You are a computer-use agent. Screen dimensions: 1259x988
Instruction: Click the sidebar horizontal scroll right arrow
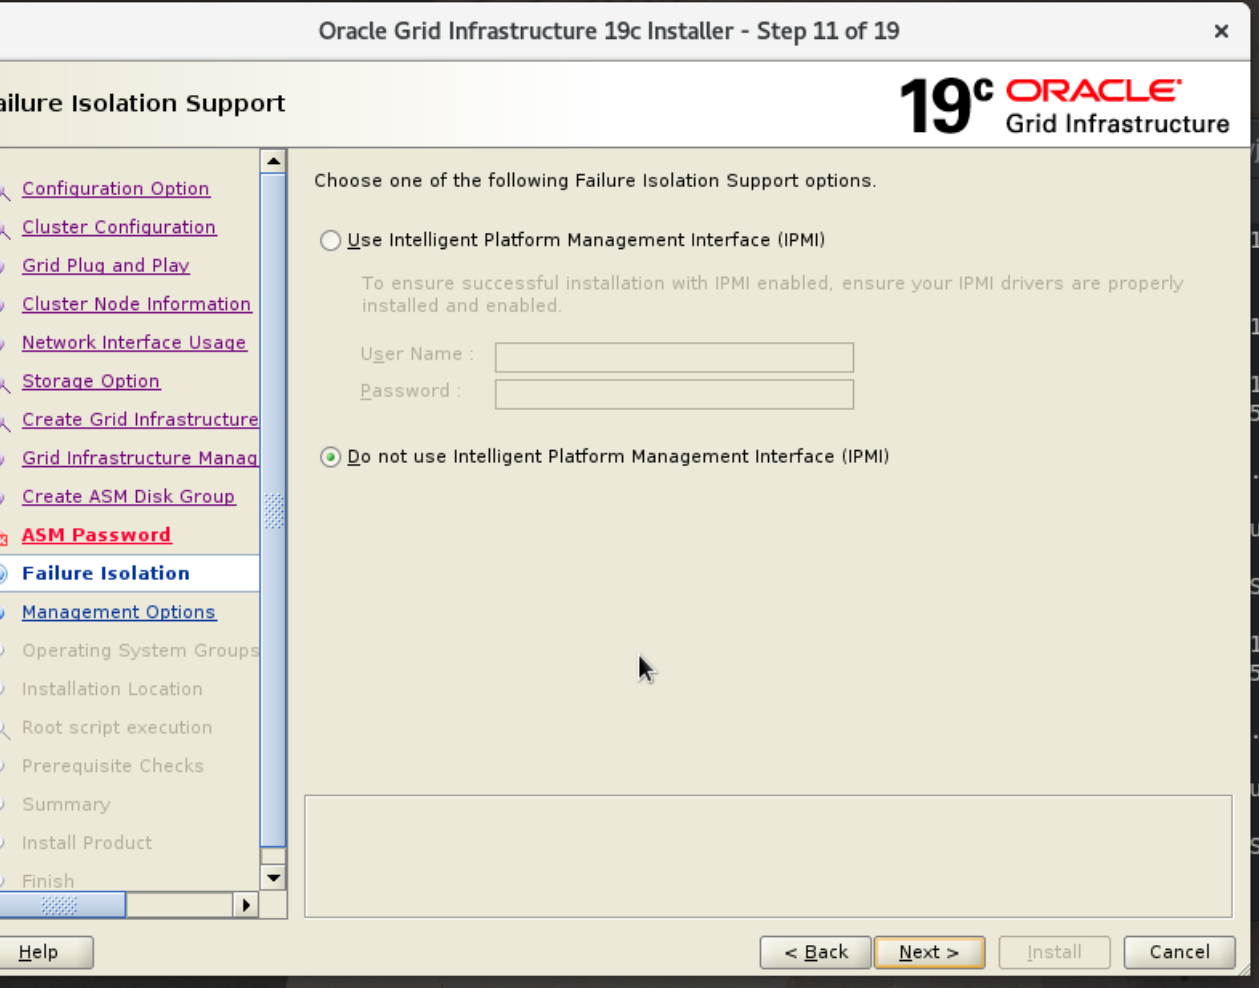[246, 905]
